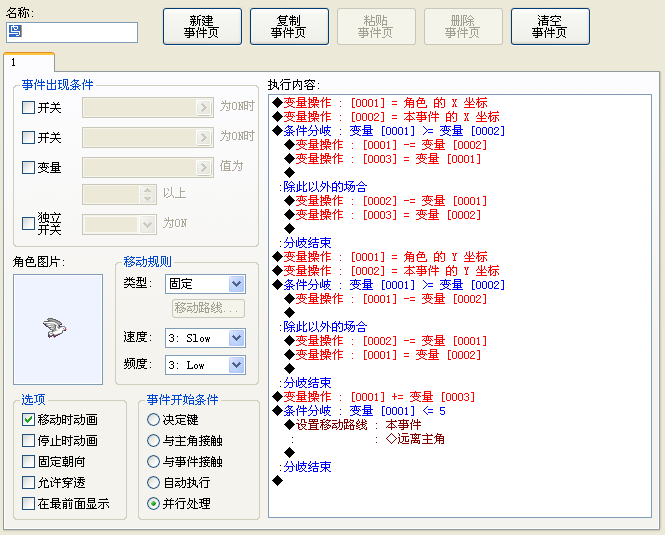Select the 设置移动路线 : 本事件 line
This screenshot has width=665, height=535.
coord(353,425)
